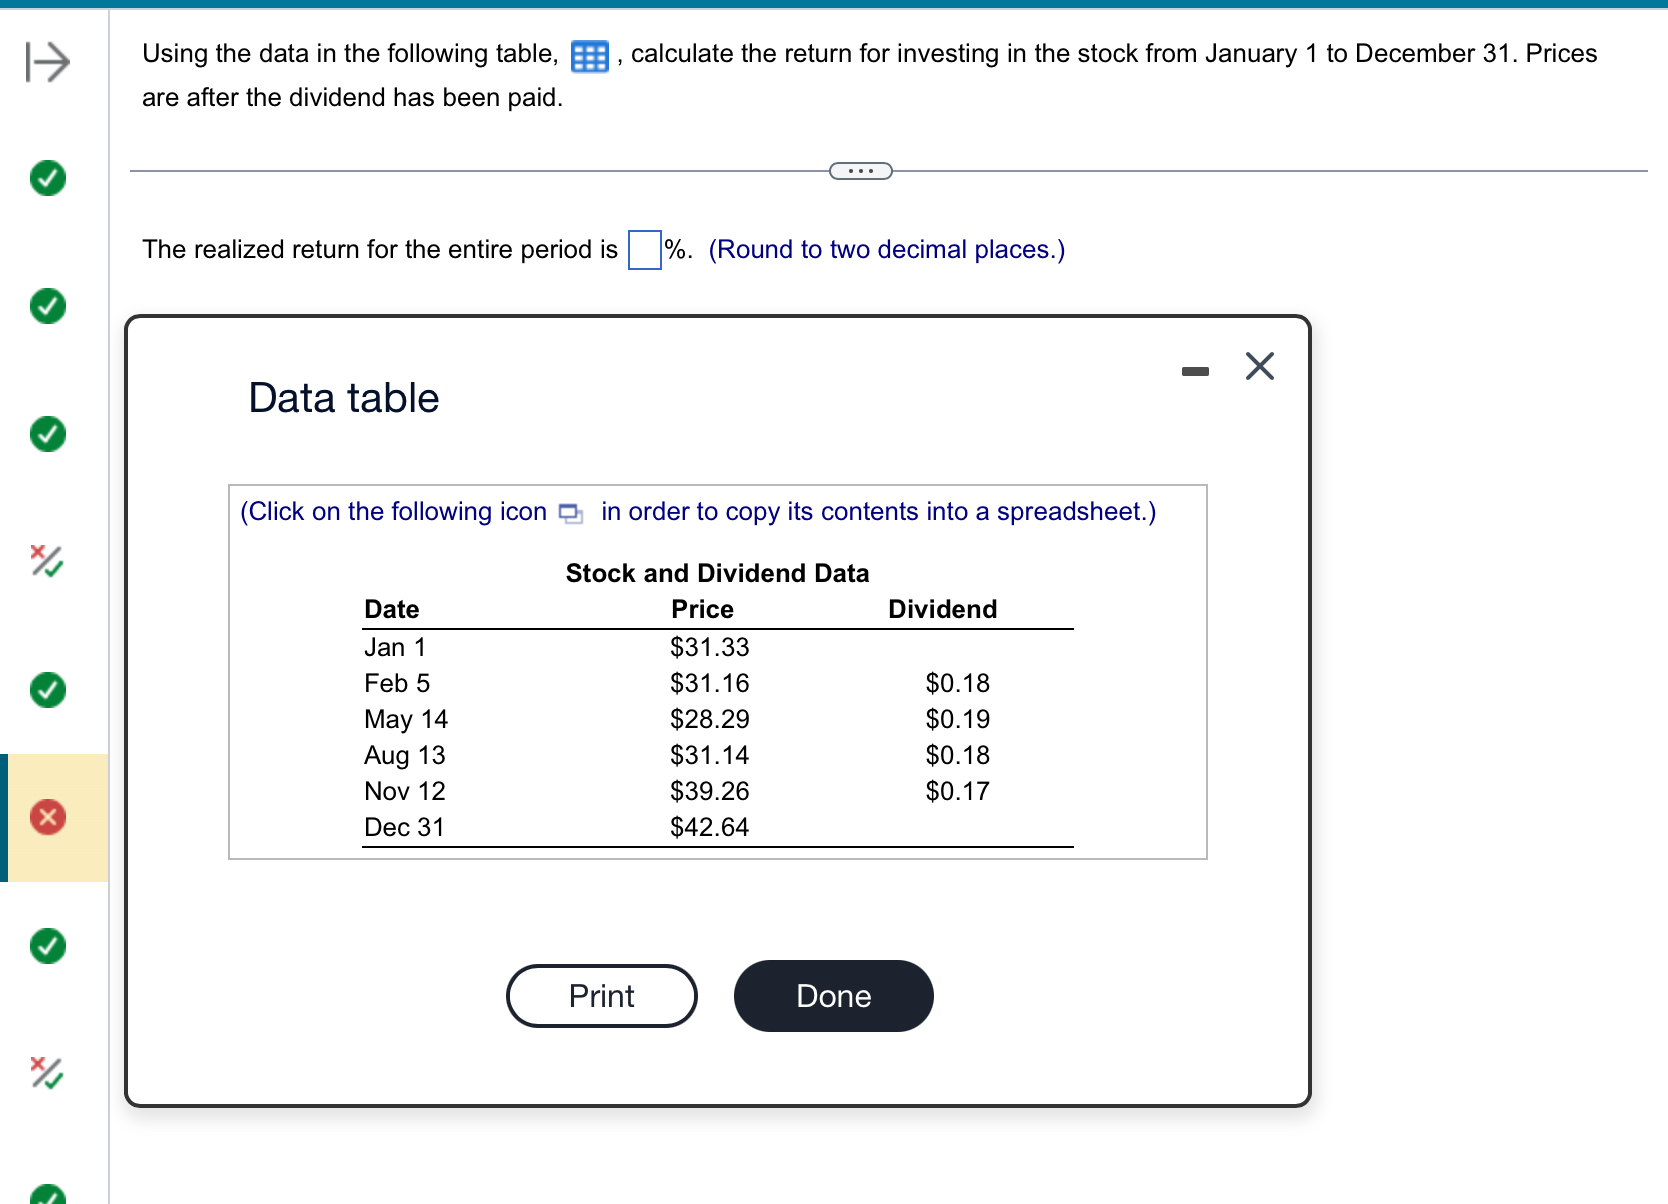Viewport: 1668px width, 1204px height.
Task: Select the third green check question in the sidebar
Action: tap(48, 434)
